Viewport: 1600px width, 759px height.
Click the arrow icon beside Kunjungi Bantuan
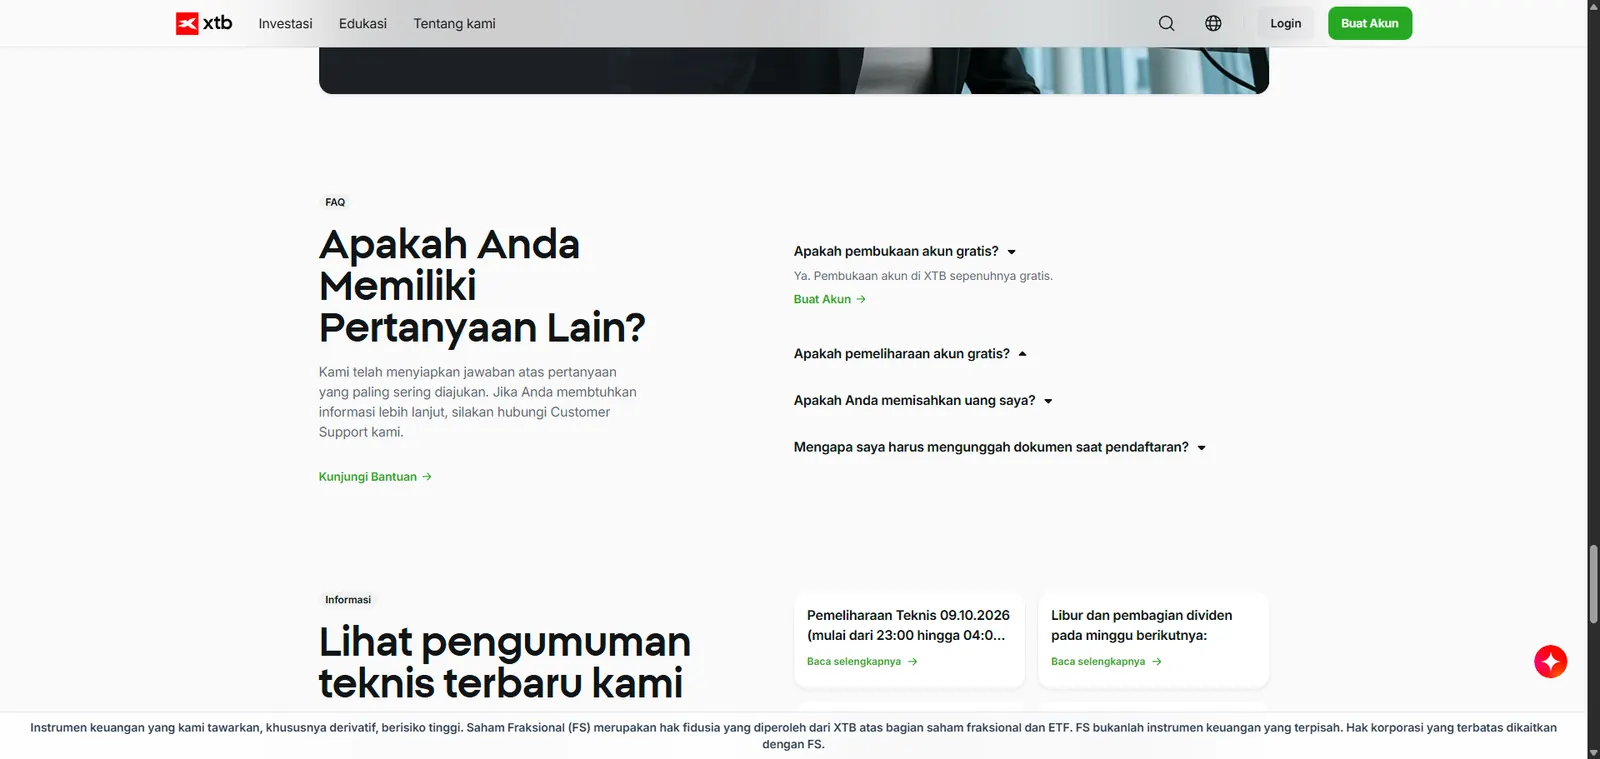[x=427, y=477]
